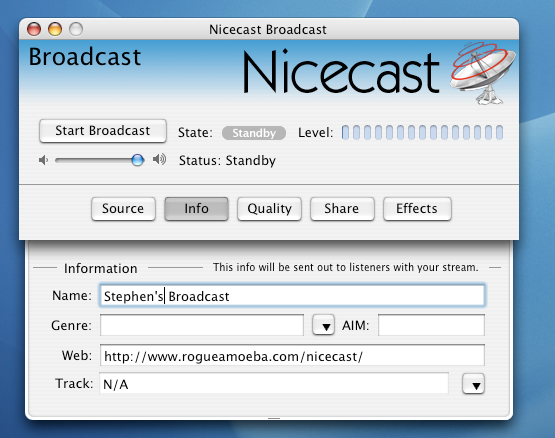The image size is (555, 438).
Task: Select the Info tab
Action: pyautogui.click(x=196, y=209)
